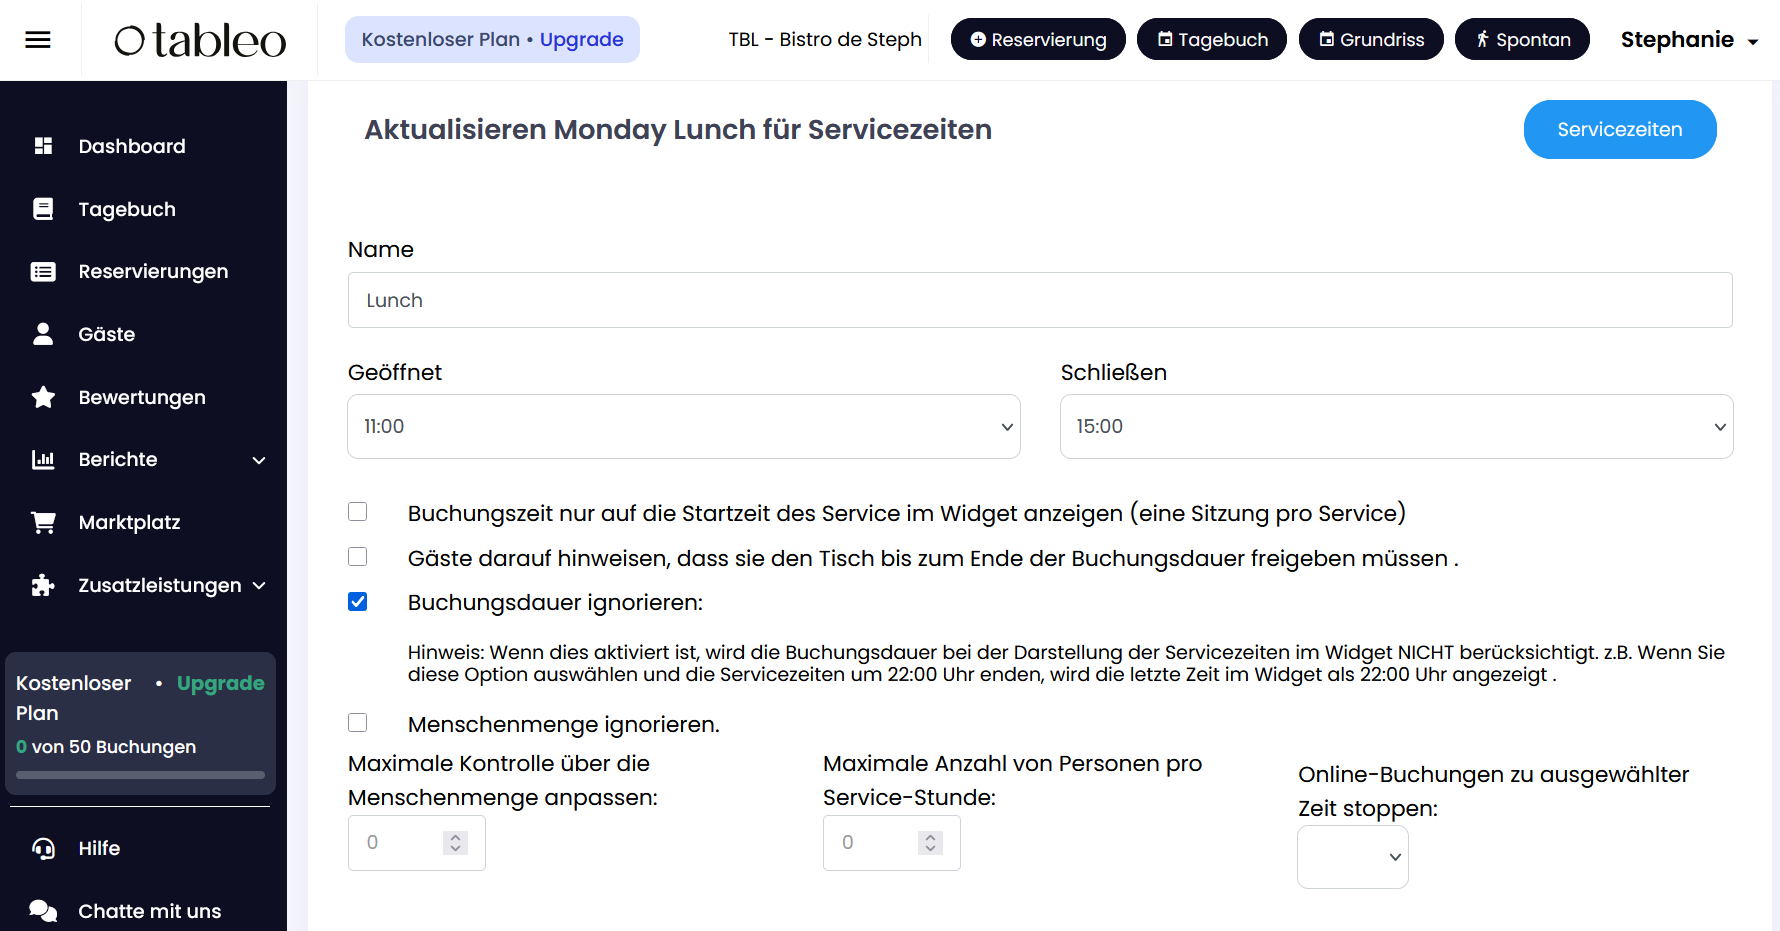Click the 0 von 50 Buchungen text
1780x931 pixels.
(106, 747)
